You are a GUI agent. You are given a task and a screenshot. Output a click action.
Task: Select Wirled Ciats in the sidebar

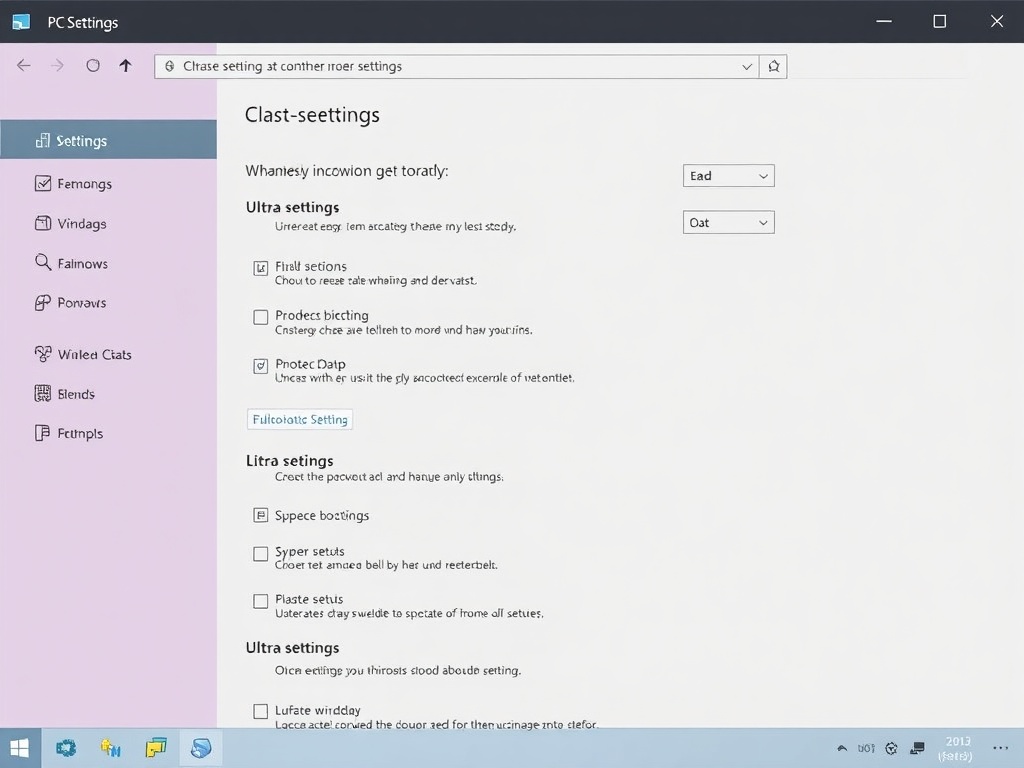[90, 354]
